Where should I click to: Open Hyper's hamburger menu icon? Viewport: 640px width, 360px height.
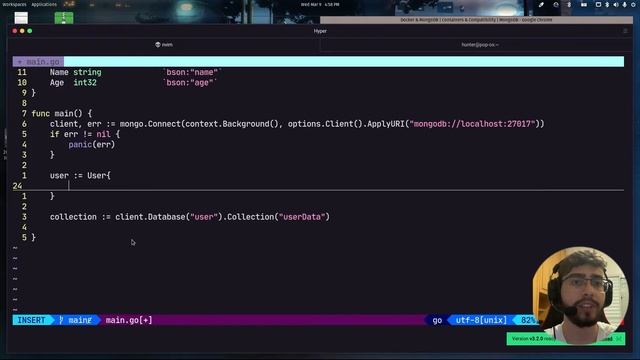click(625, 31)
